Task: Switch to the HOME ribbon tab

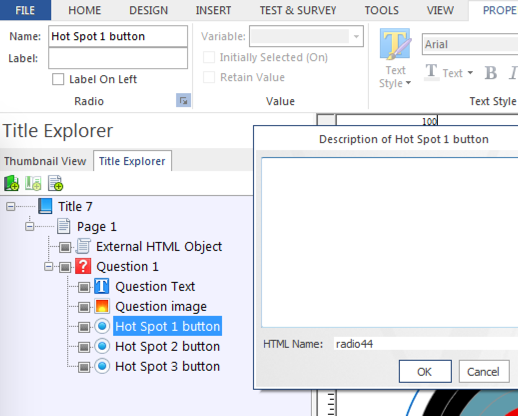Action: [85, 10]
